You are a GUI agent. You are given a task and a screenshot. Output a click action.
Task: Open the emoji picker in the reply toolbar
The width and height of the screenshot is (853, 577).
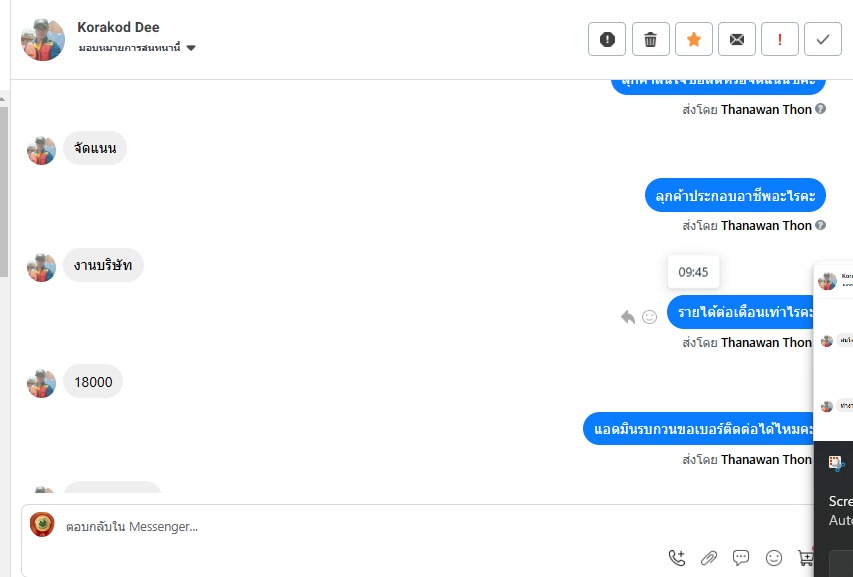774,557
